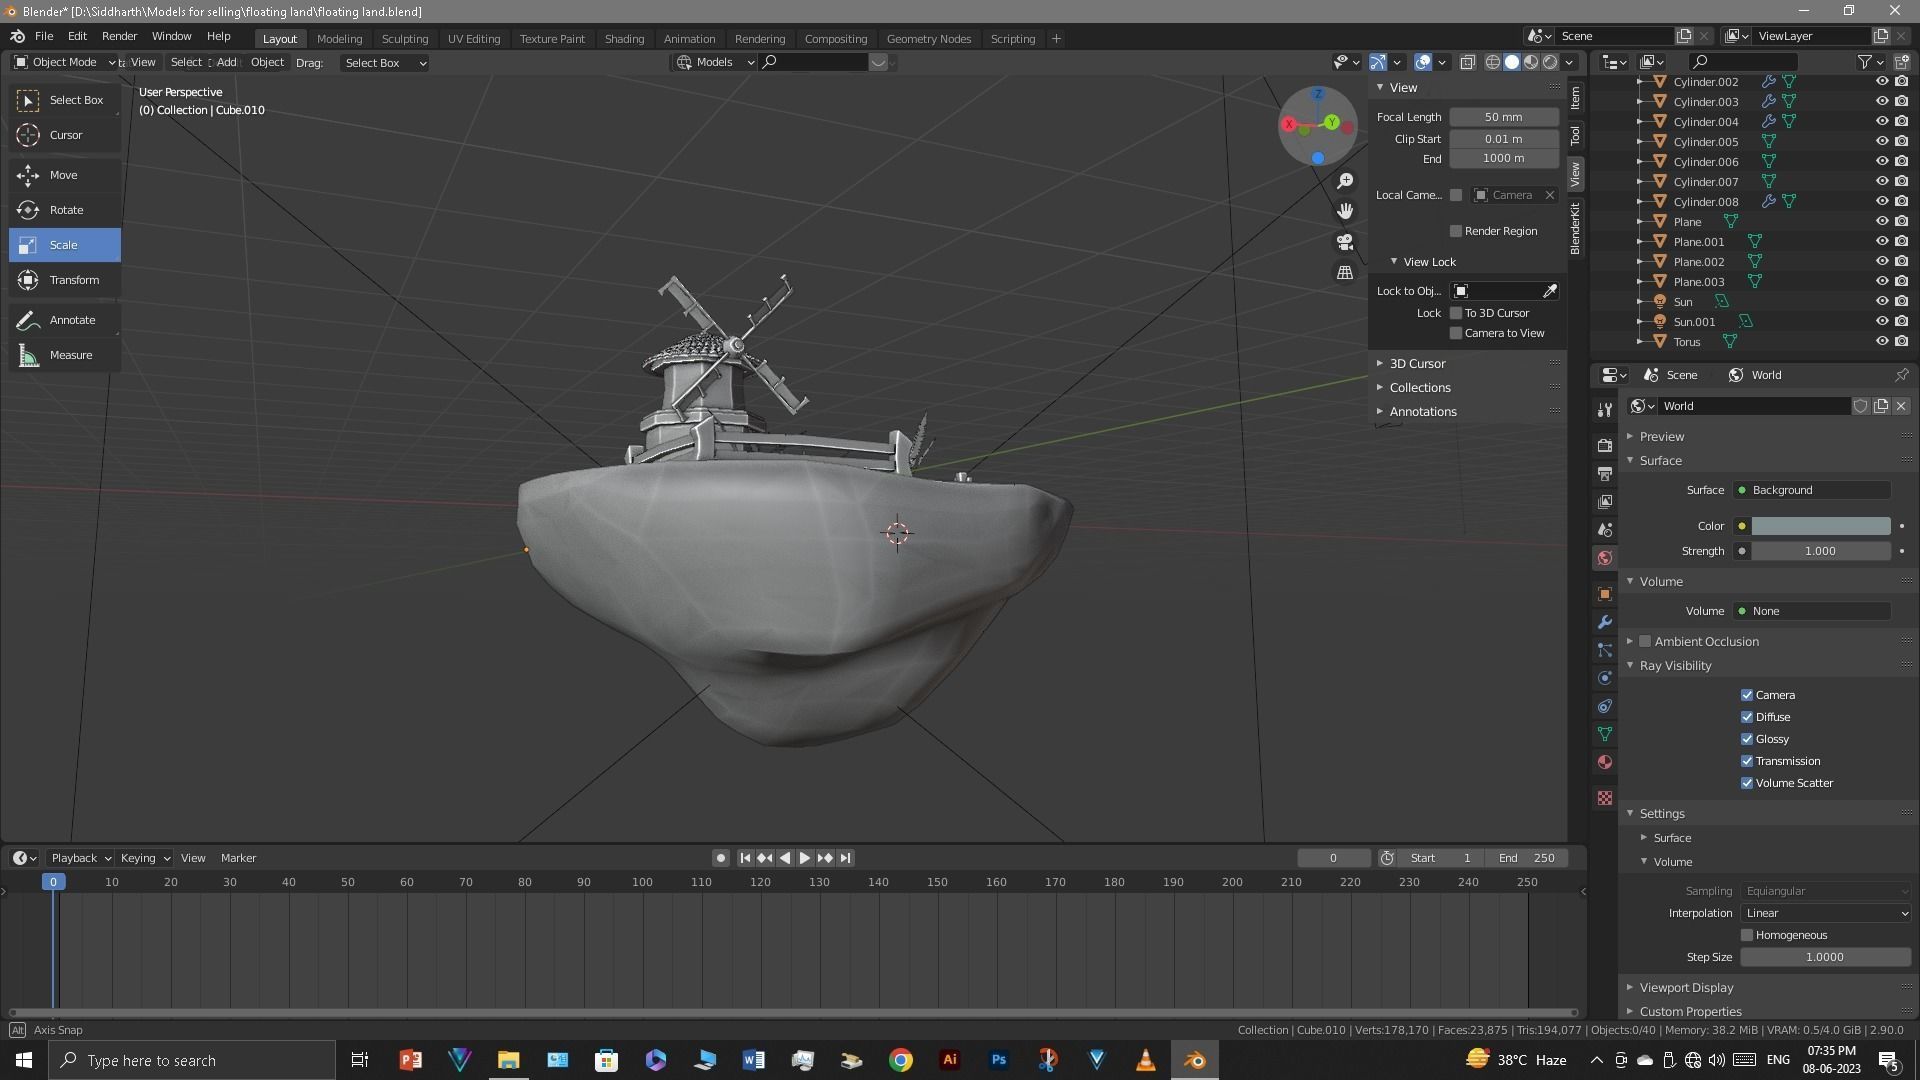Open Texture properties checker icon

tap(1605, 798)
